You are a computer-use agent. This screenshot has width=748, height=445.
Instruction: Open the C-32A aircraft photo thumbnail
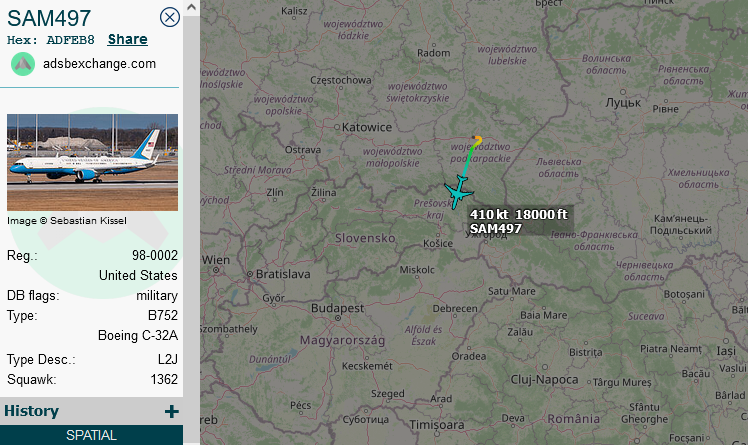click(93, 162)
